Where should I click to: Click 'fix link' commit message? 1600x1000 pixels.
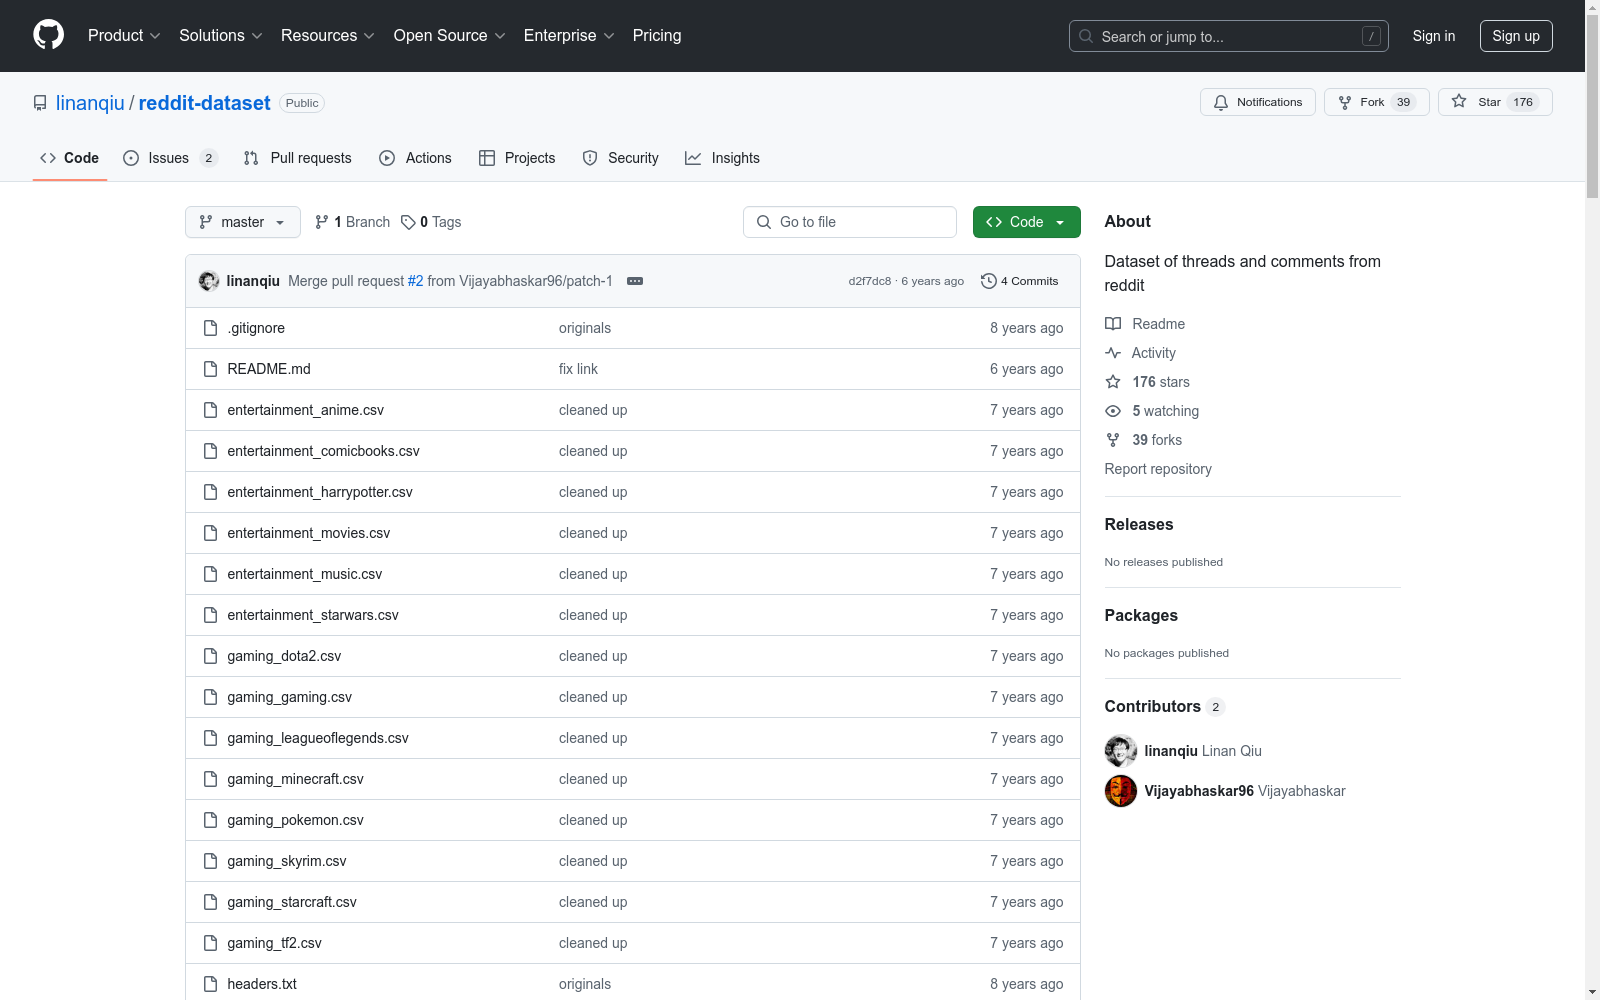click(x=578, y=369)
